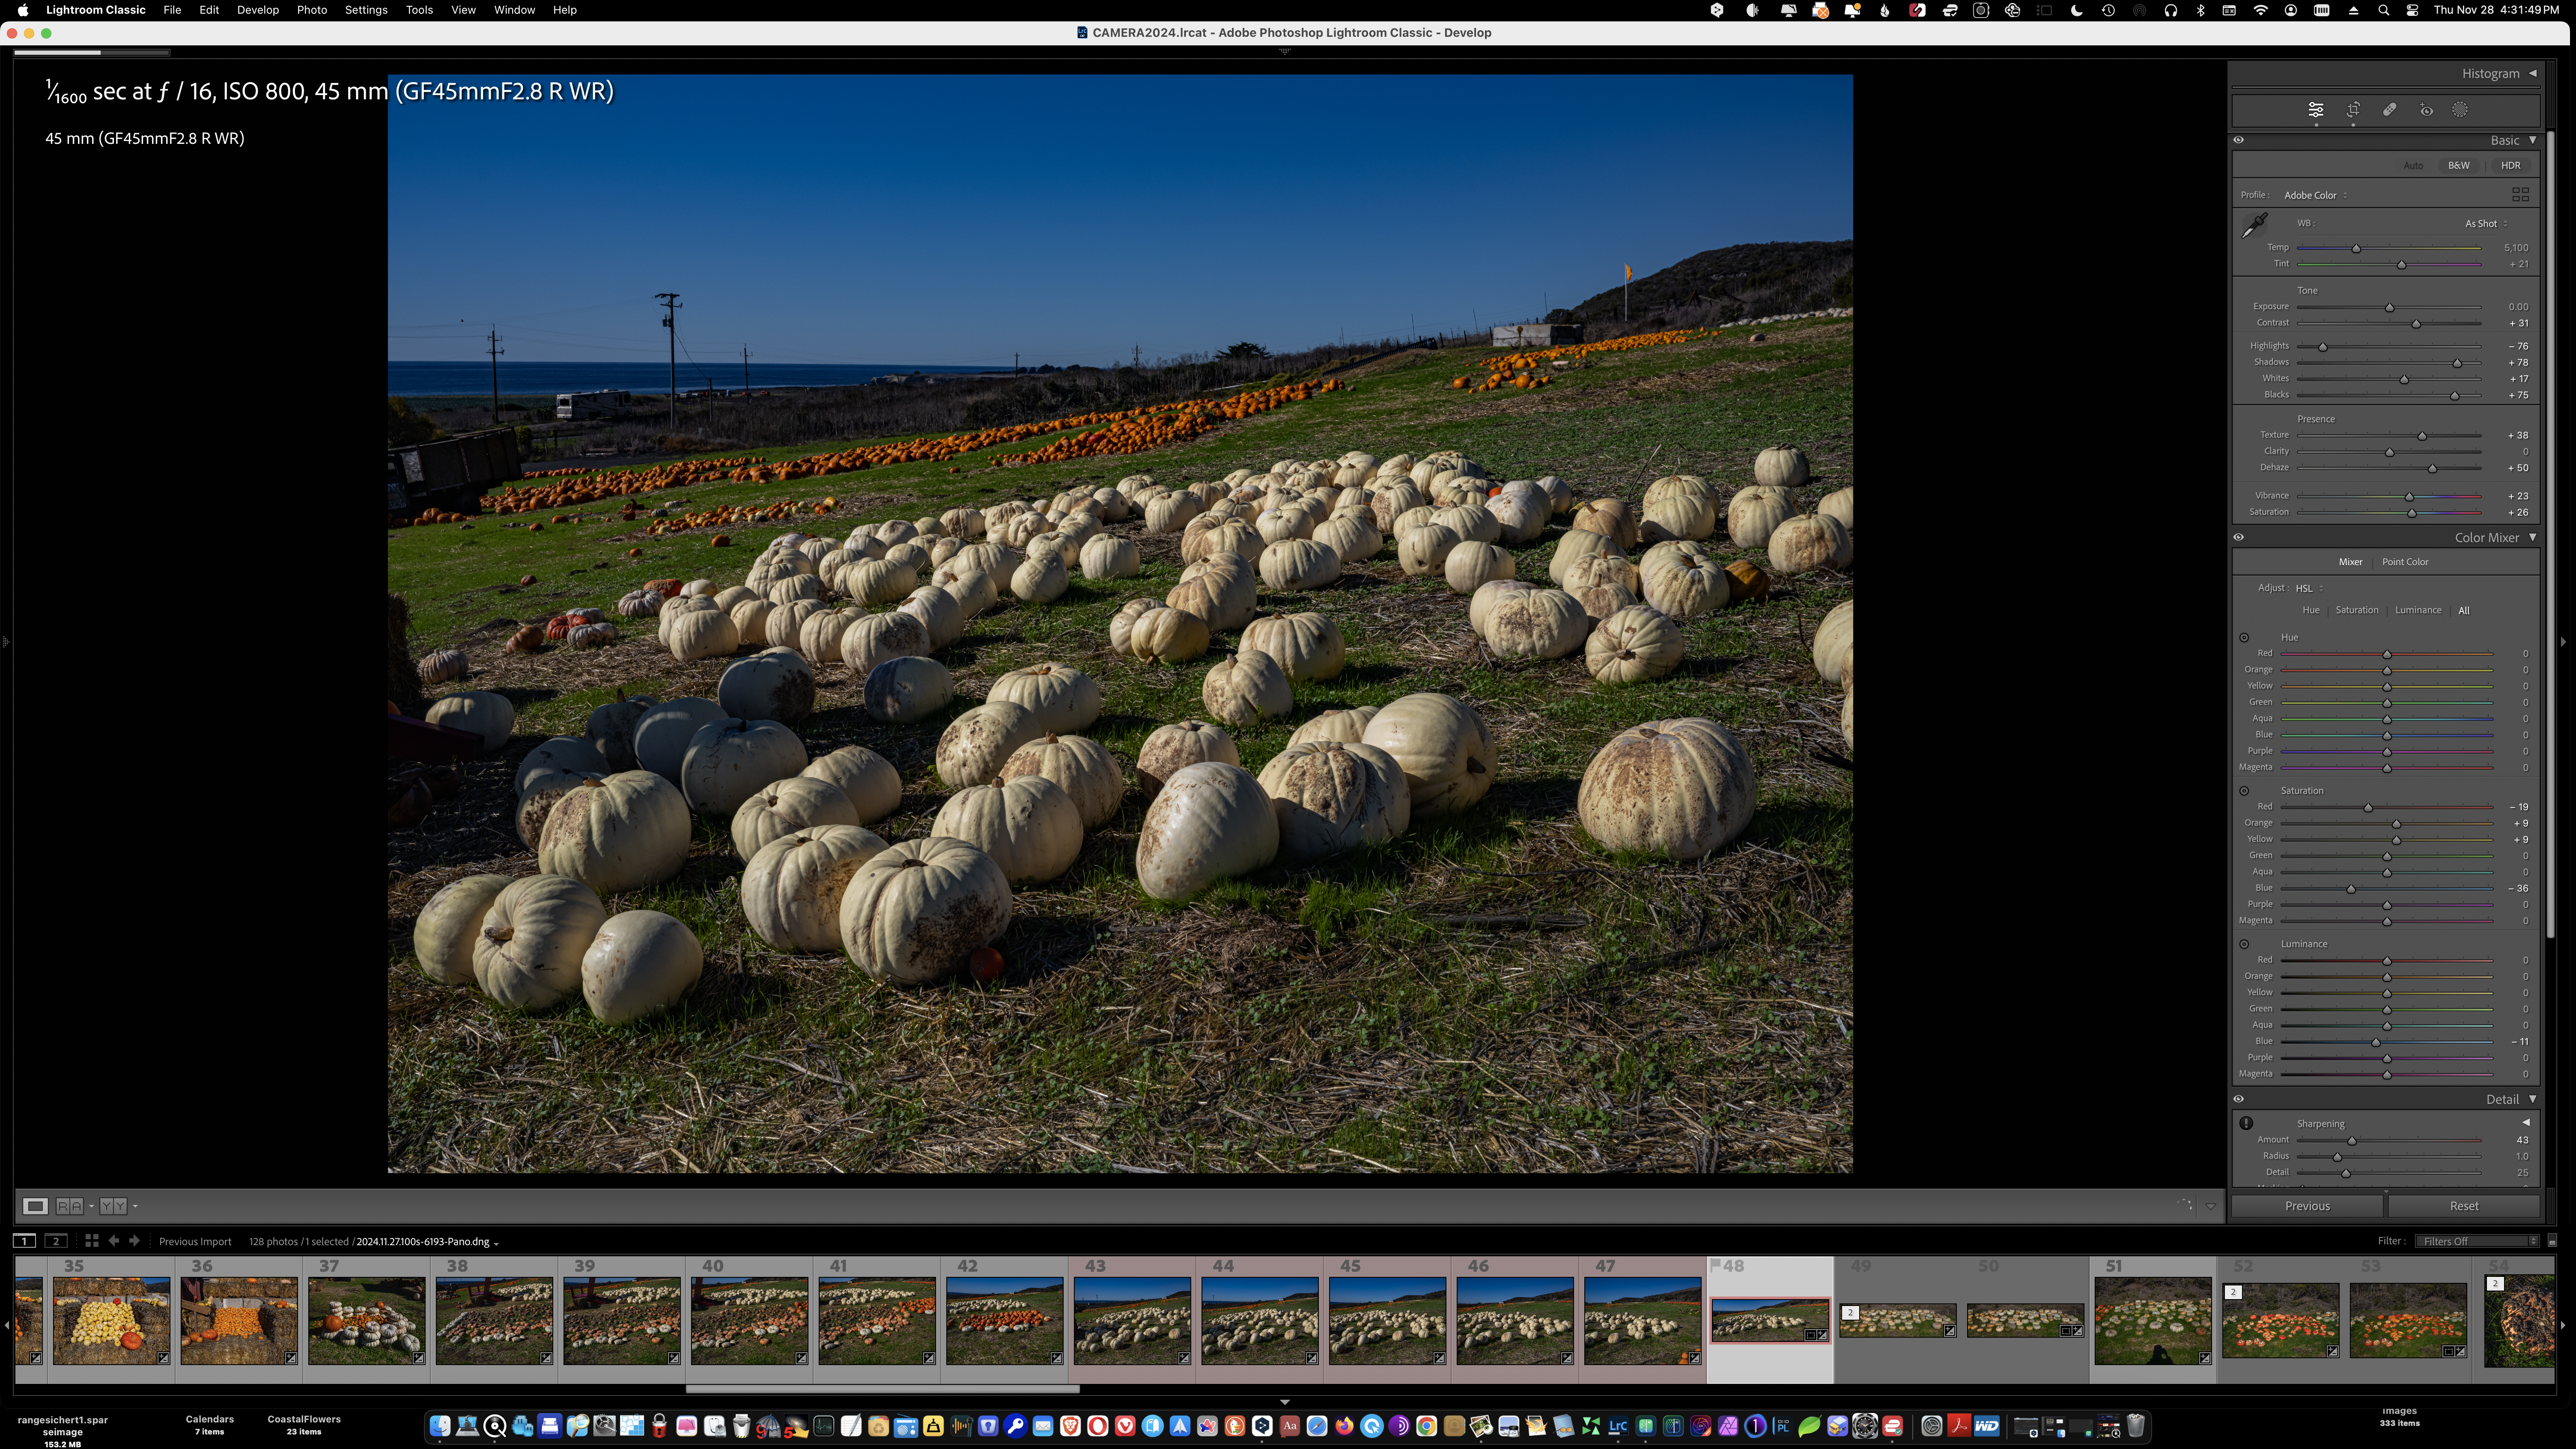Toggle the Detail panel eye visibility
Viewport: 2576px width, 1449px height.
click(x=2239, y=1099)
